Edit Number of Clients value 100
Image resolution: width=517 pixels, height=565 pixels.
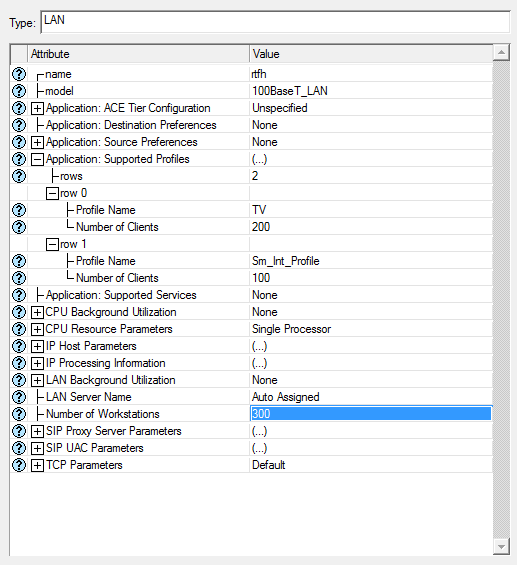click(371, 278)
